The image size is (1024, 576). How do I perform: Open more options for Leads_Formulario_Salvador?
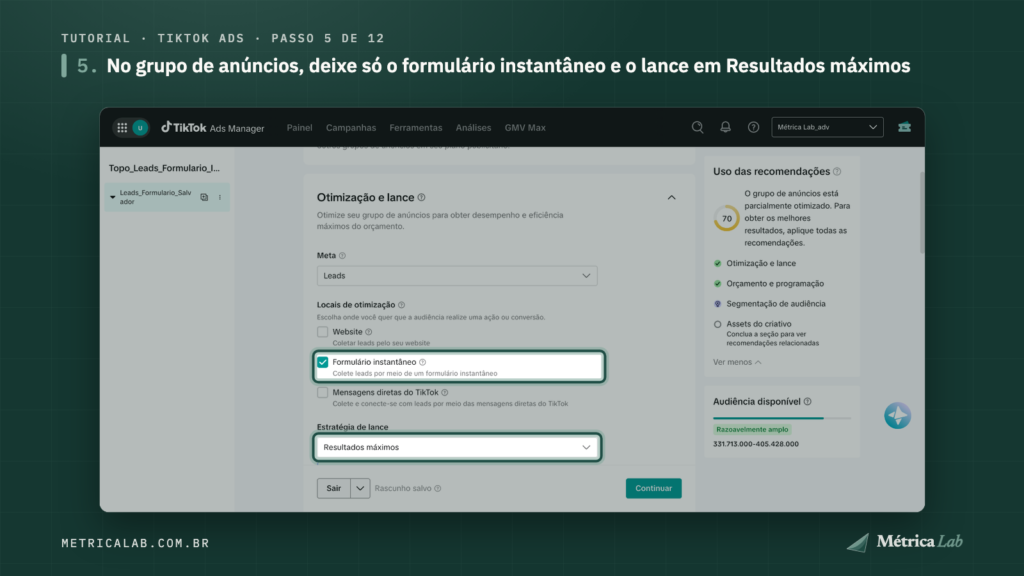(x=220, y=197)
